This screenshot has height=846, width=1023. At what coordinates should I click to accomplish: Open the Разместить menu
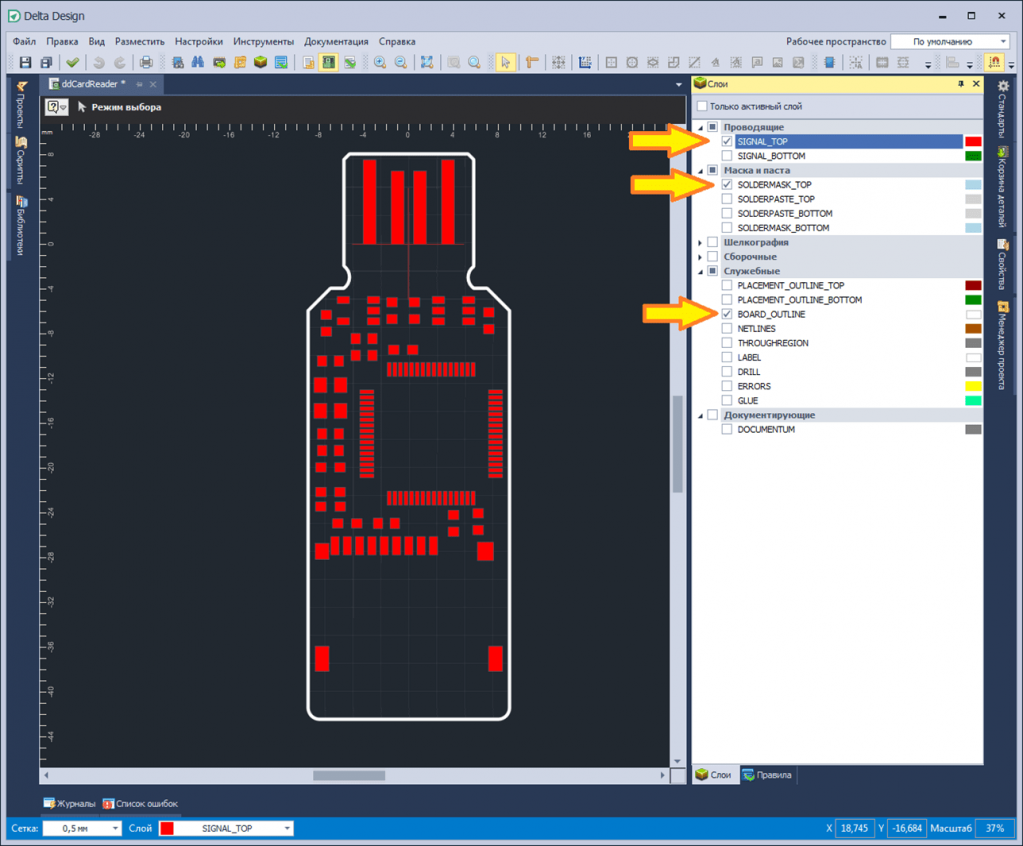[140, 42]
